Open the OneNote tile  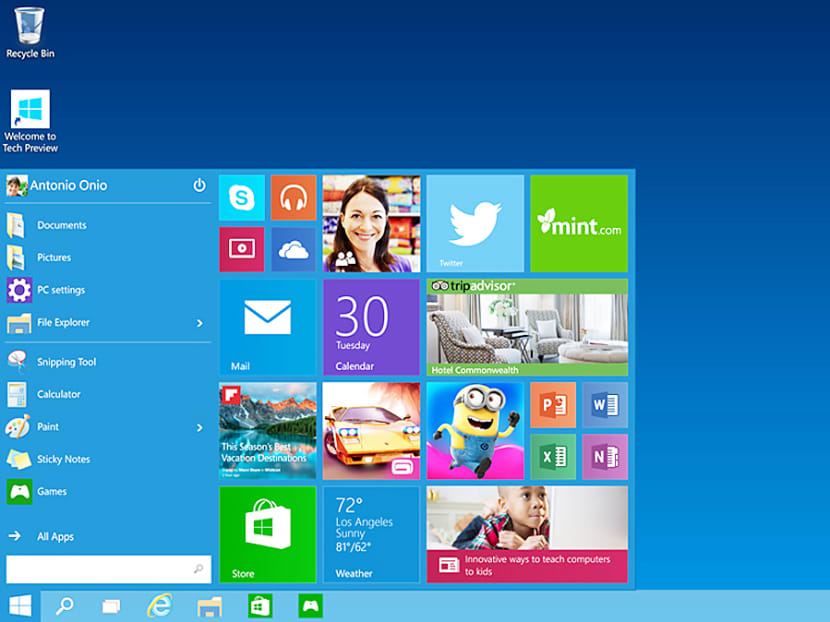pyautogui.click(x=605, y=457)
